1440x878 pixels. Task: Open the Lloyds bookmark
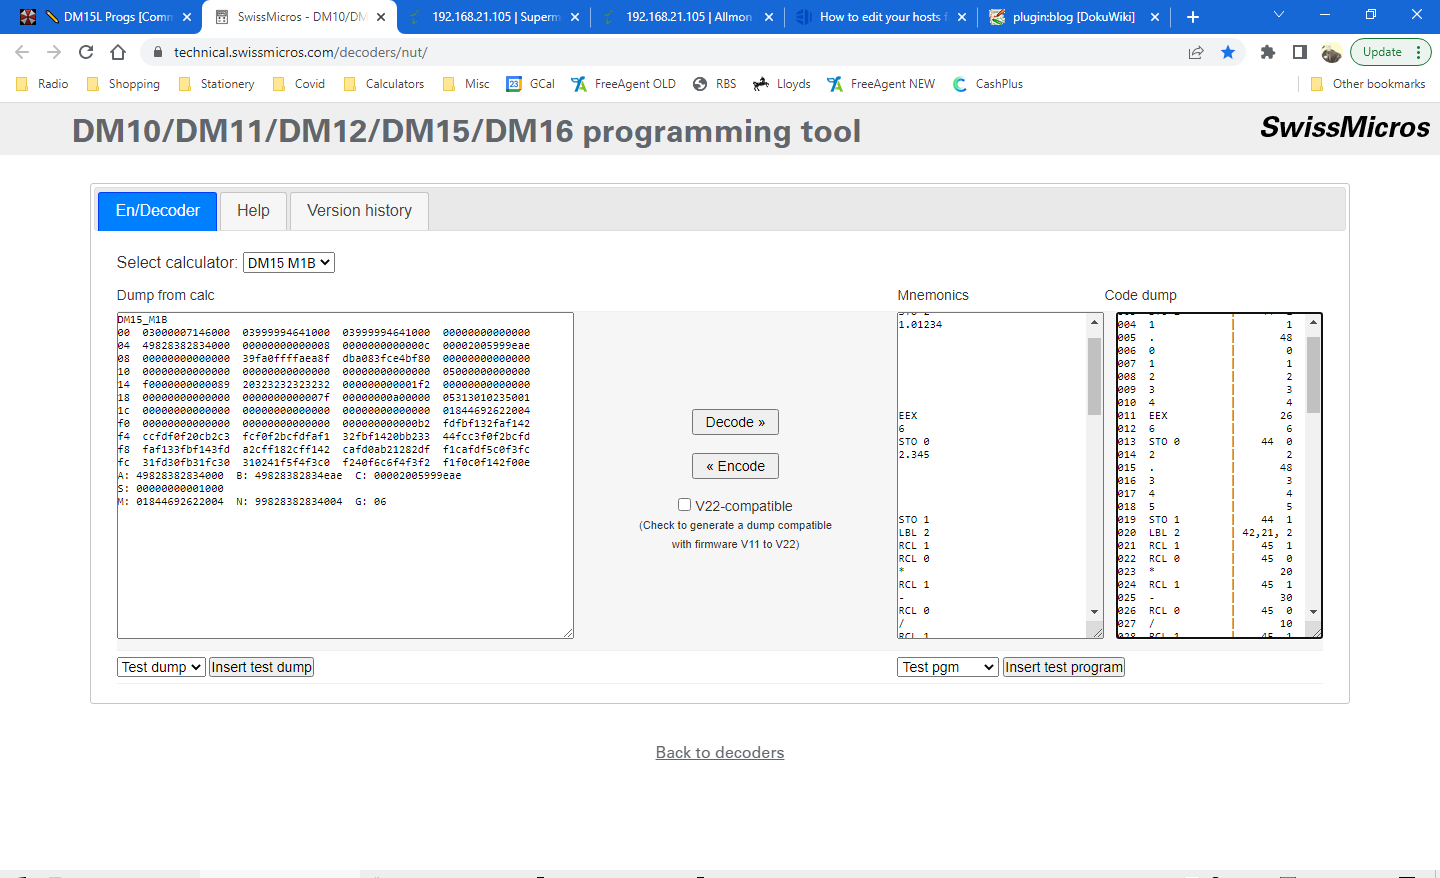click(x=781, y=84)
